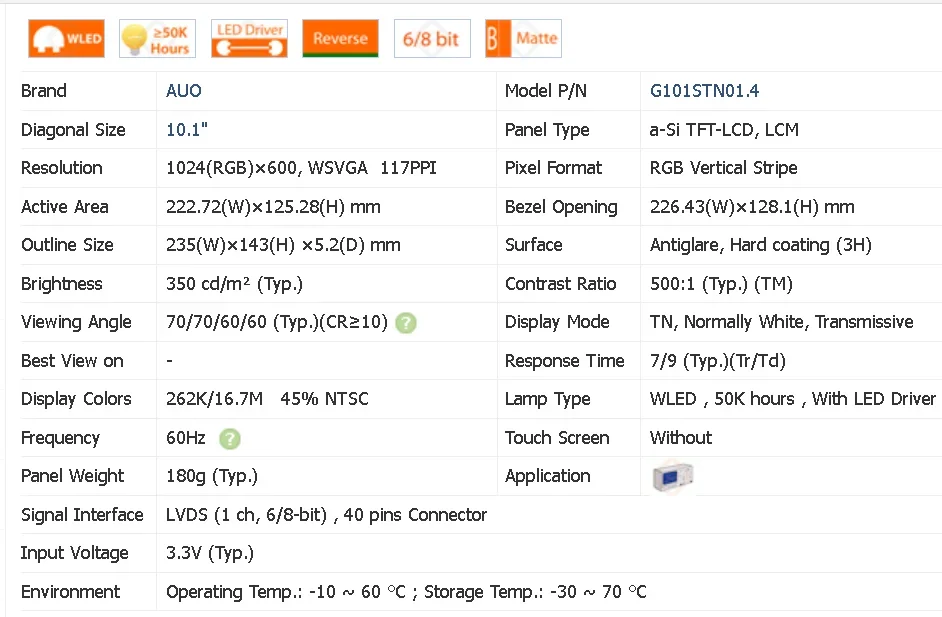Click the Display Mode label

click(x=557, y=322)
